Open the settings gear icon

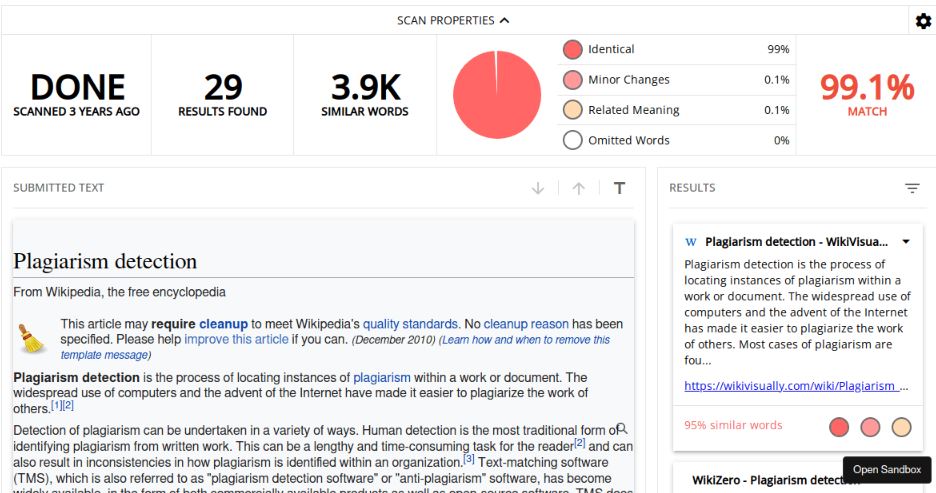pos(923,21)
